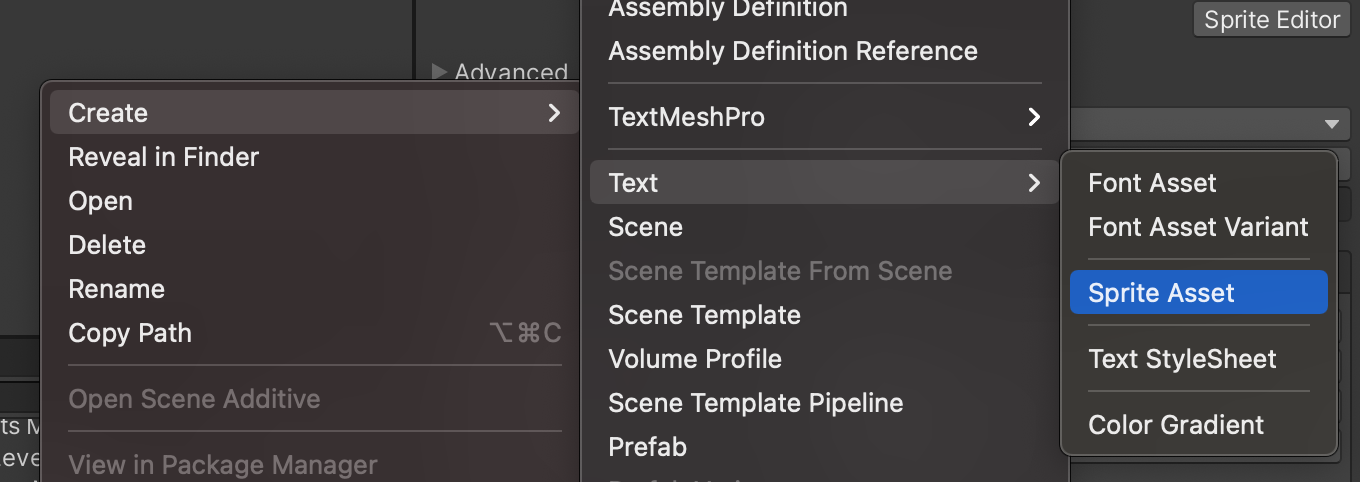
Task: Choose Assembly Definition Reference option
Action: tap(792, 51)
